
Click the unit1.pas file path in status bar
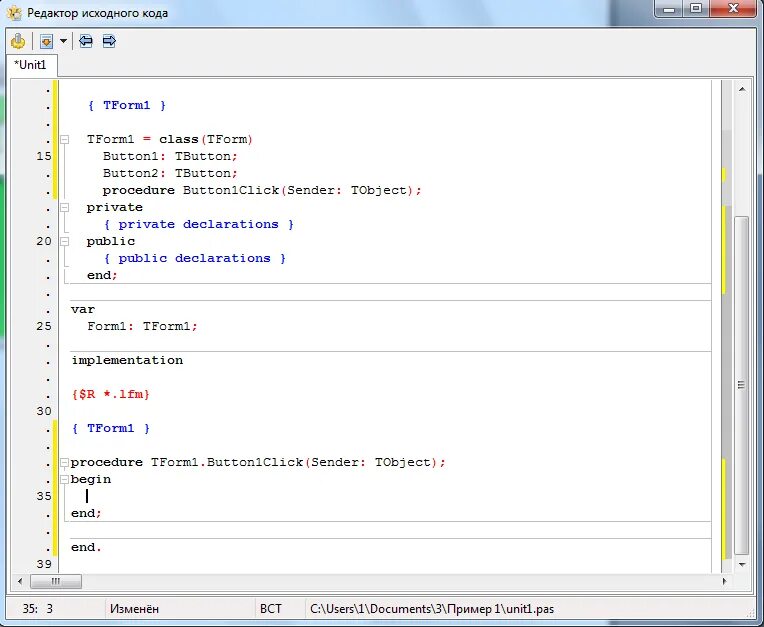point(432,609)
